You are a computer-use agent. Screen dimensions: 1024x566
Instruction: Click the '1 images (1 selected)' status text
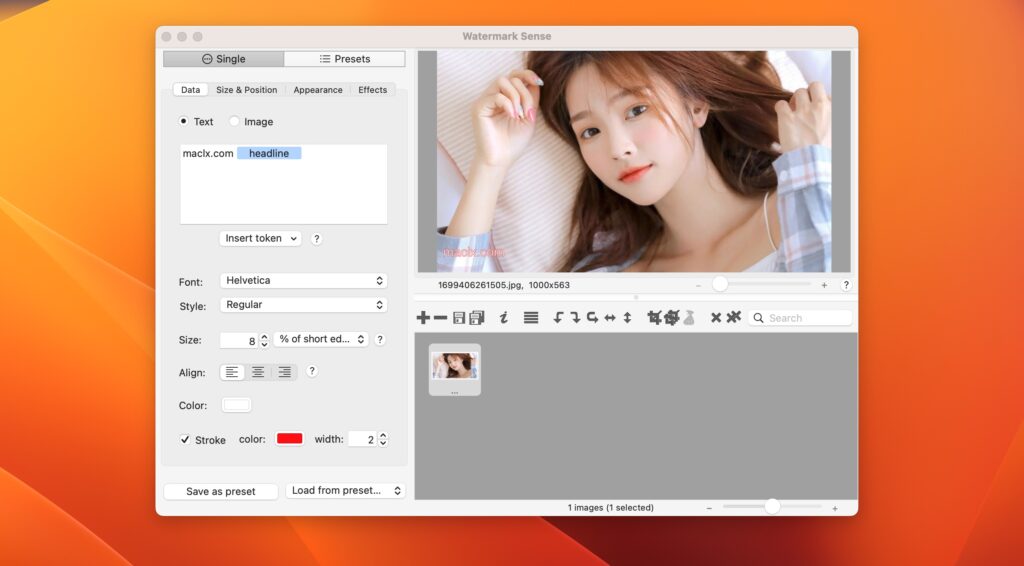tap(611, 508)
